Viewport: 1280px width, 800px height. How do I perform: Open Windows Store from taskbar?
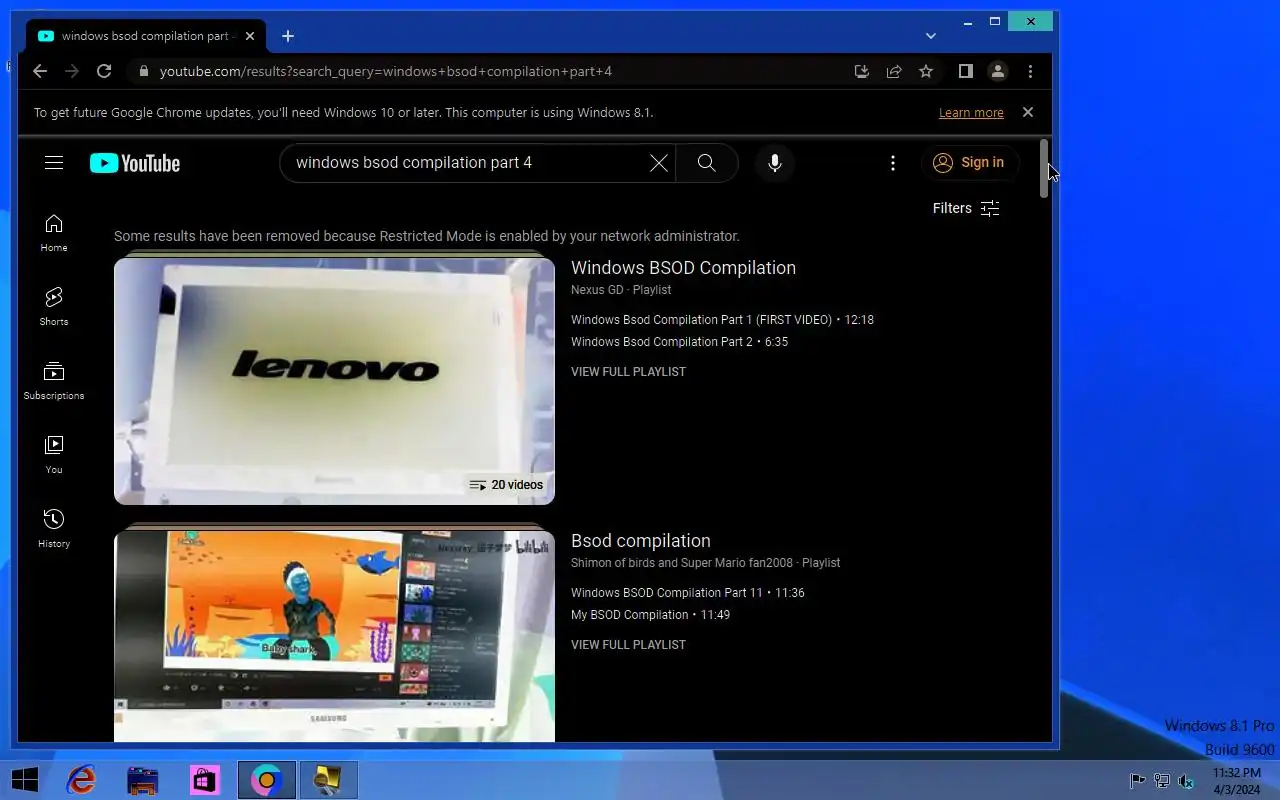205,780
